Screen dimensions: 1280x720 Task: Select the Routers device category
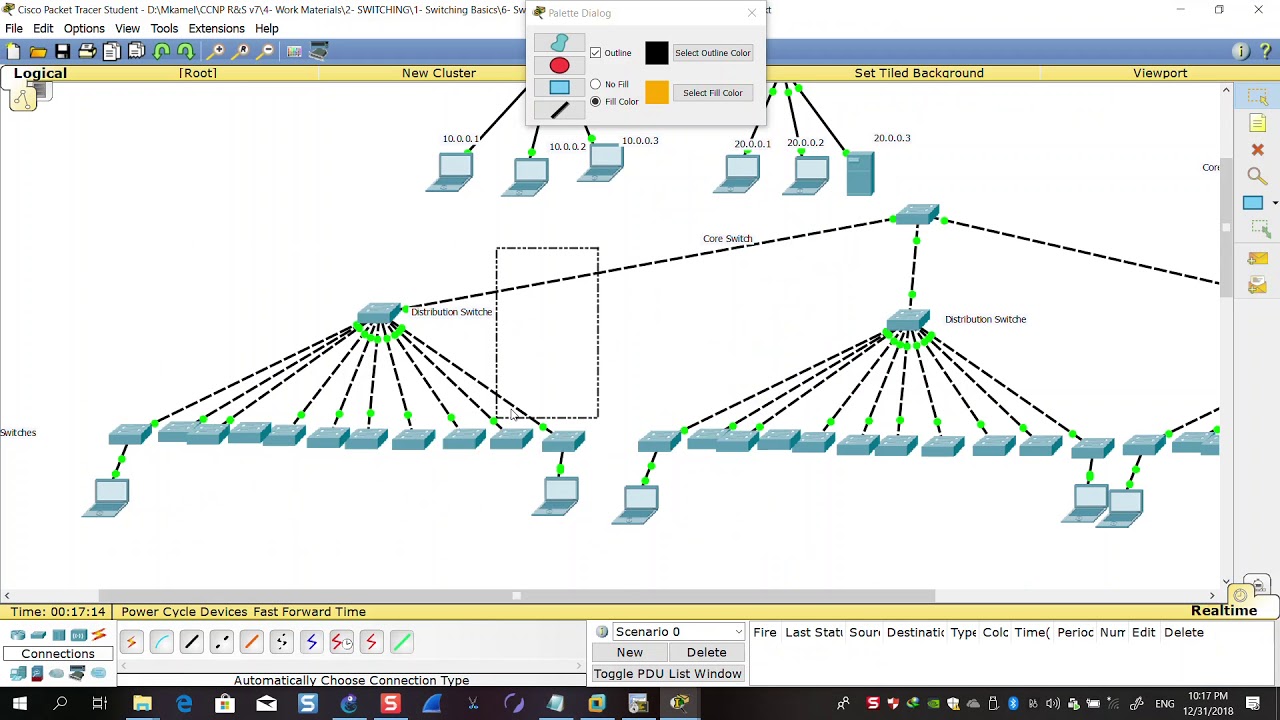click(18, 635)
